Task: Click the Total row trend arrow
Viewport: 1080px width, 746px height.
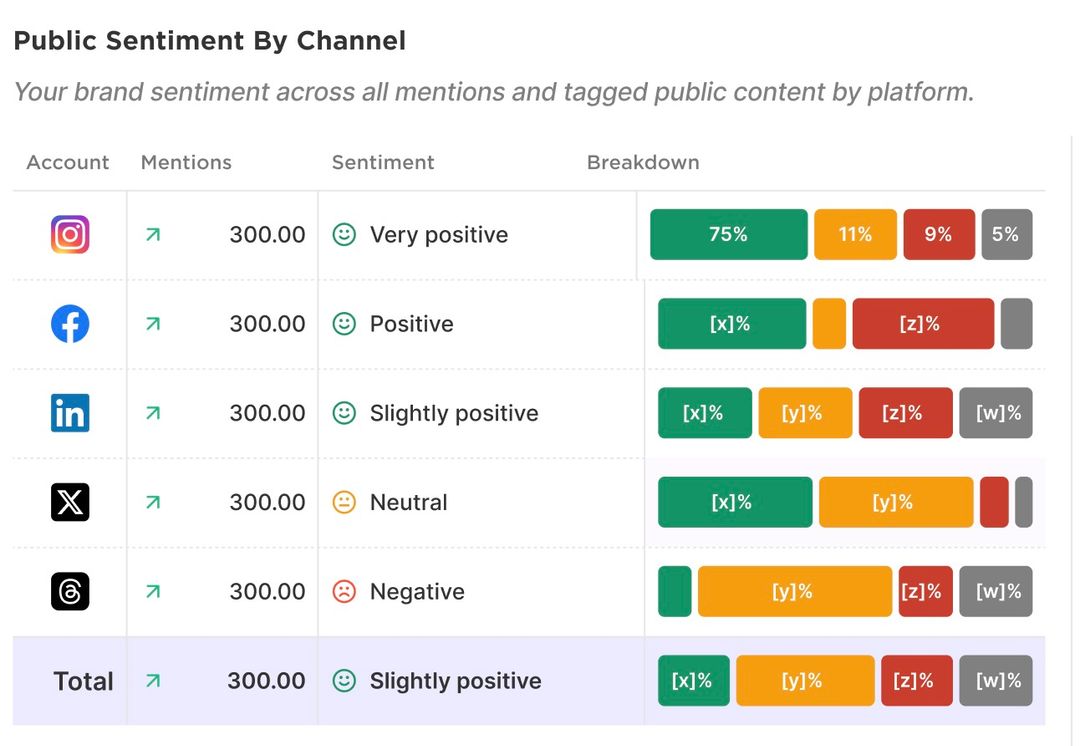Action: 152,681
